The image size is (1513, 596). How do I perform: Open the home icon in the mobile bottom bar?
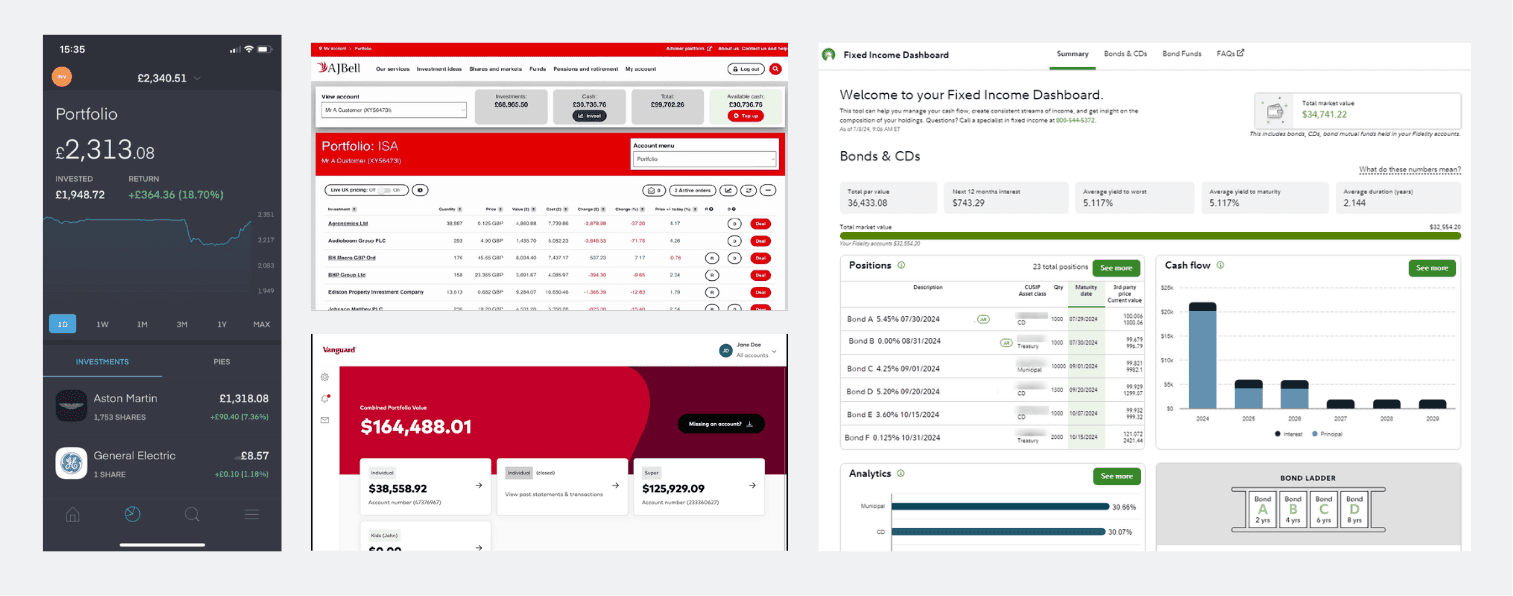point(73,515)
